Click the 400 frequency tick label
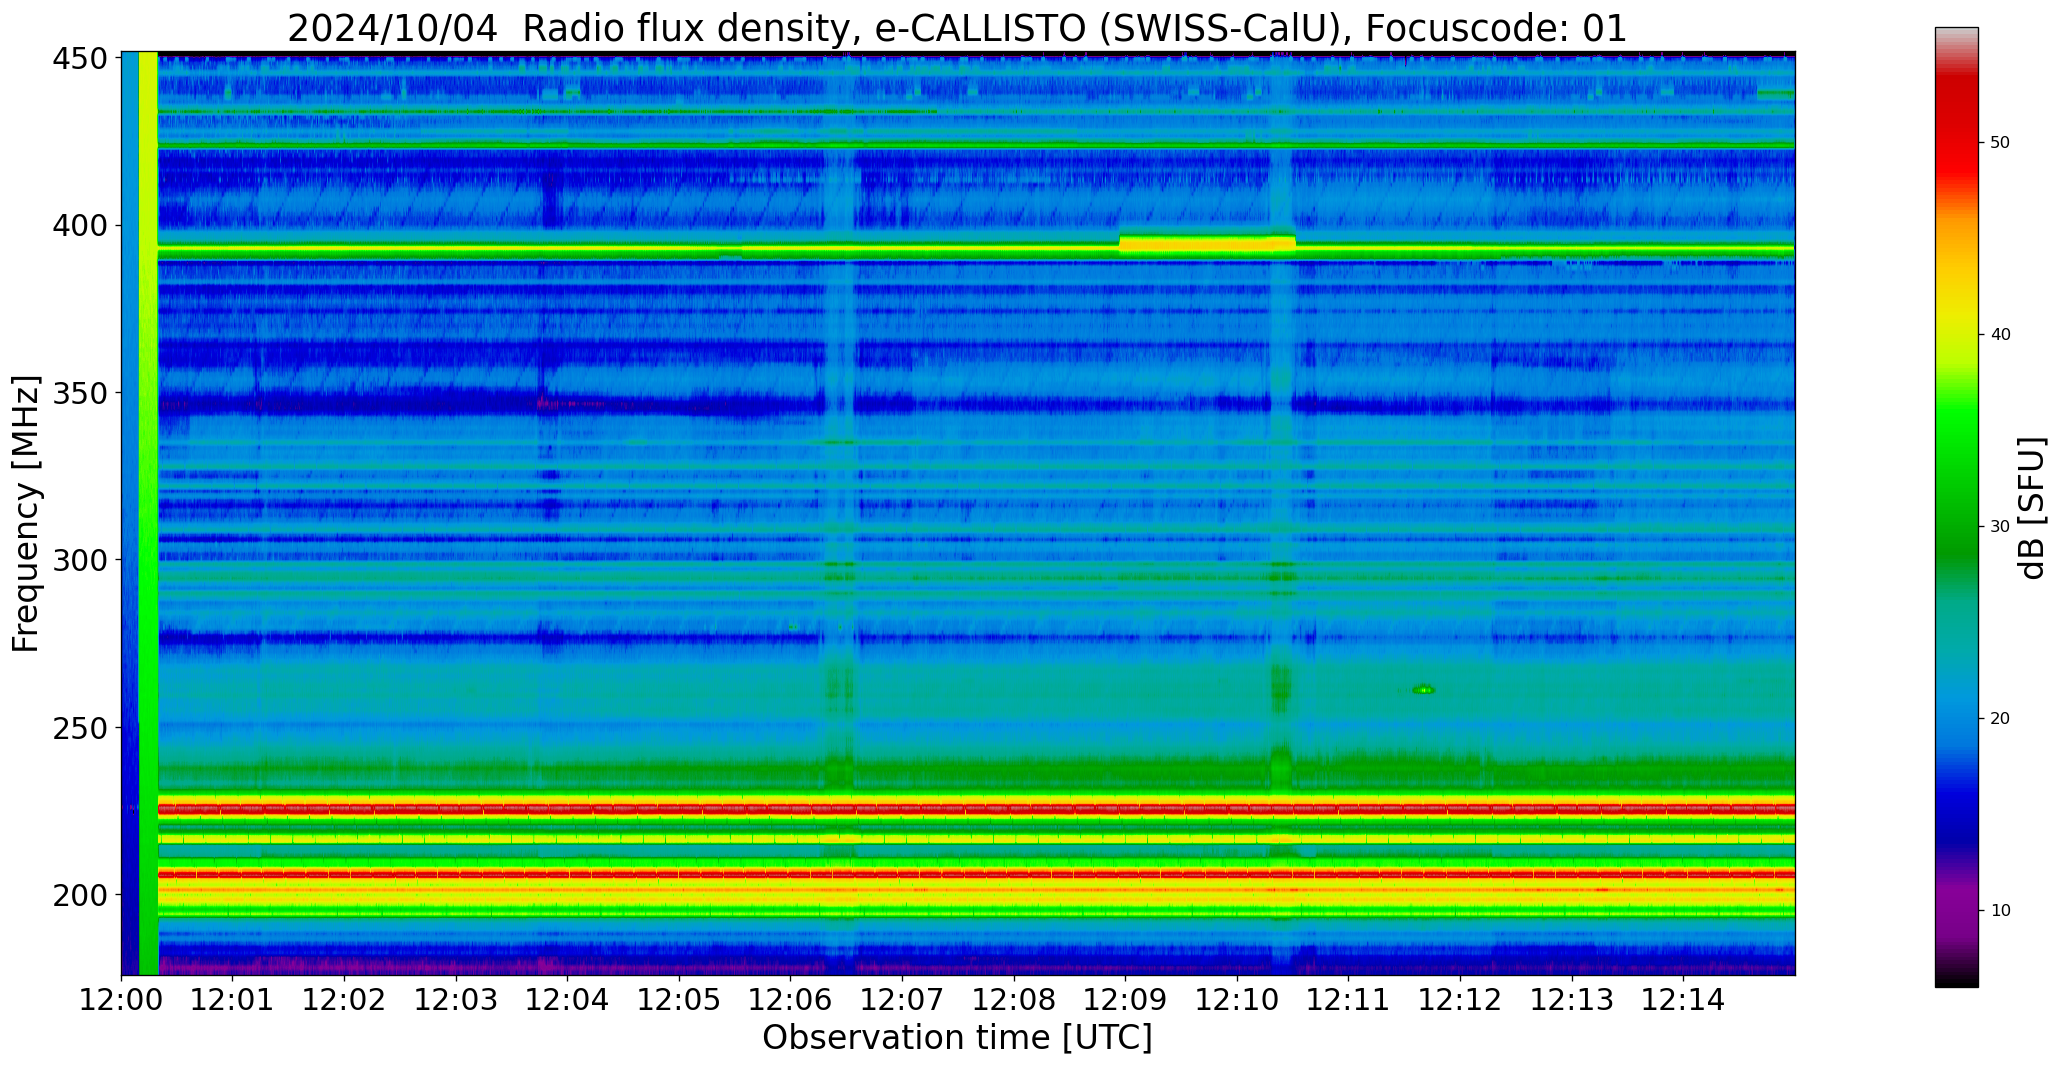2062x1067 pixels. (80, 226)
